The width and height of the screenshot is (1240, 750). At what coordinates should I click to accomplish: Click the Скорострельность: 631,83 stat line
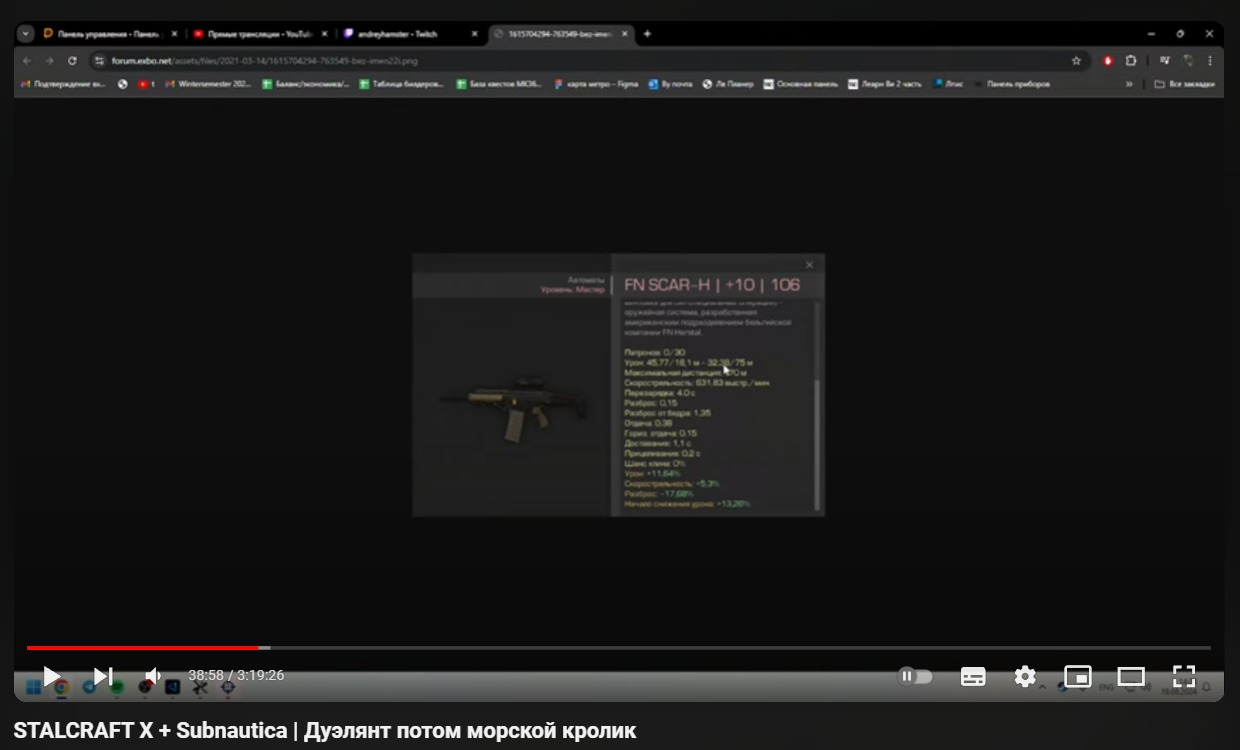click(696, 382)
